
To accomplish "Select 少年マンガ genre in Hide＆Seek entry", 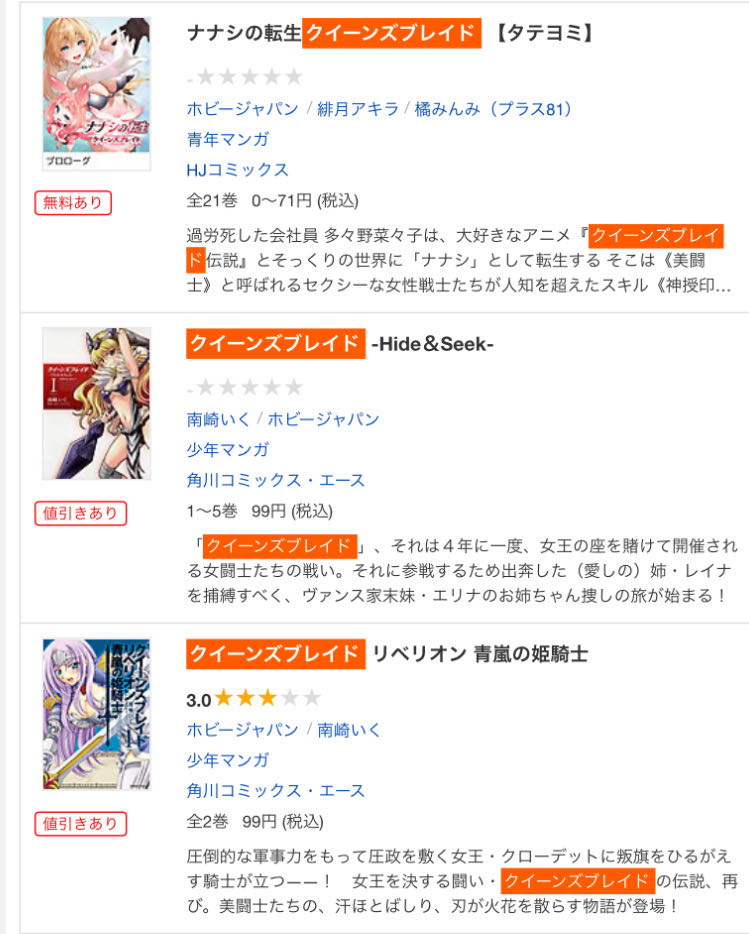I will pos(228,450).
